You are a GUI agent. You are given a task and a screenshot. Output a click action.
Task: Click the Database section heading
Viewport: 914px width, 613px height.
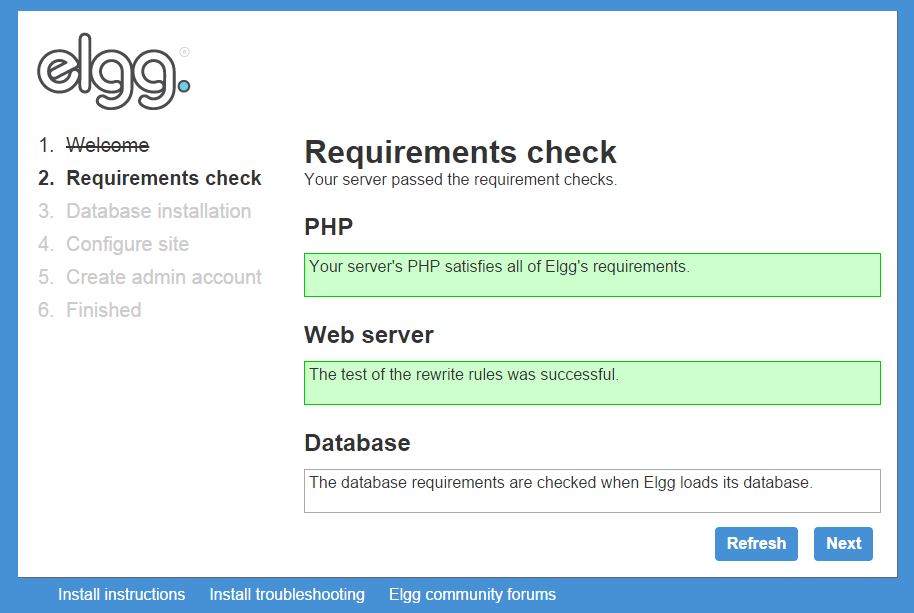coord(357,443)
